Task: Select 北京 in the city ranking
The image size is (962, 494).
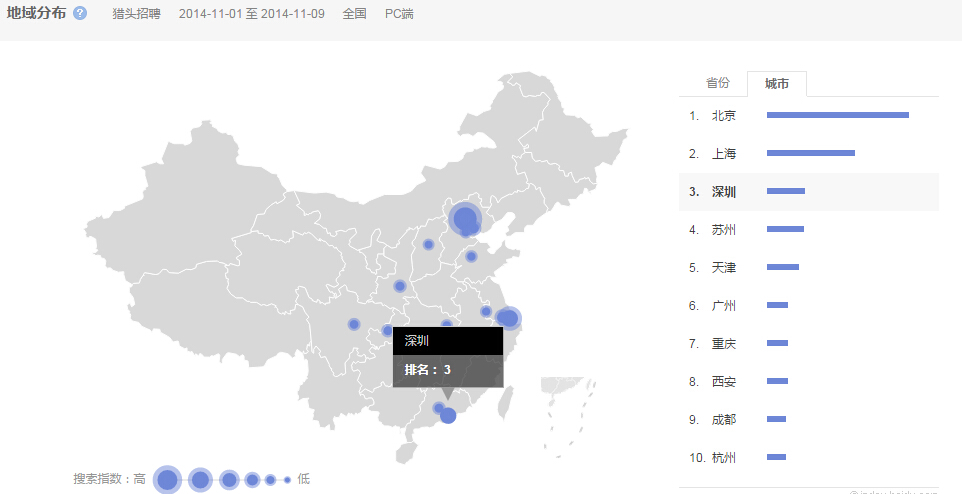Action: click(x=724, y=116)
